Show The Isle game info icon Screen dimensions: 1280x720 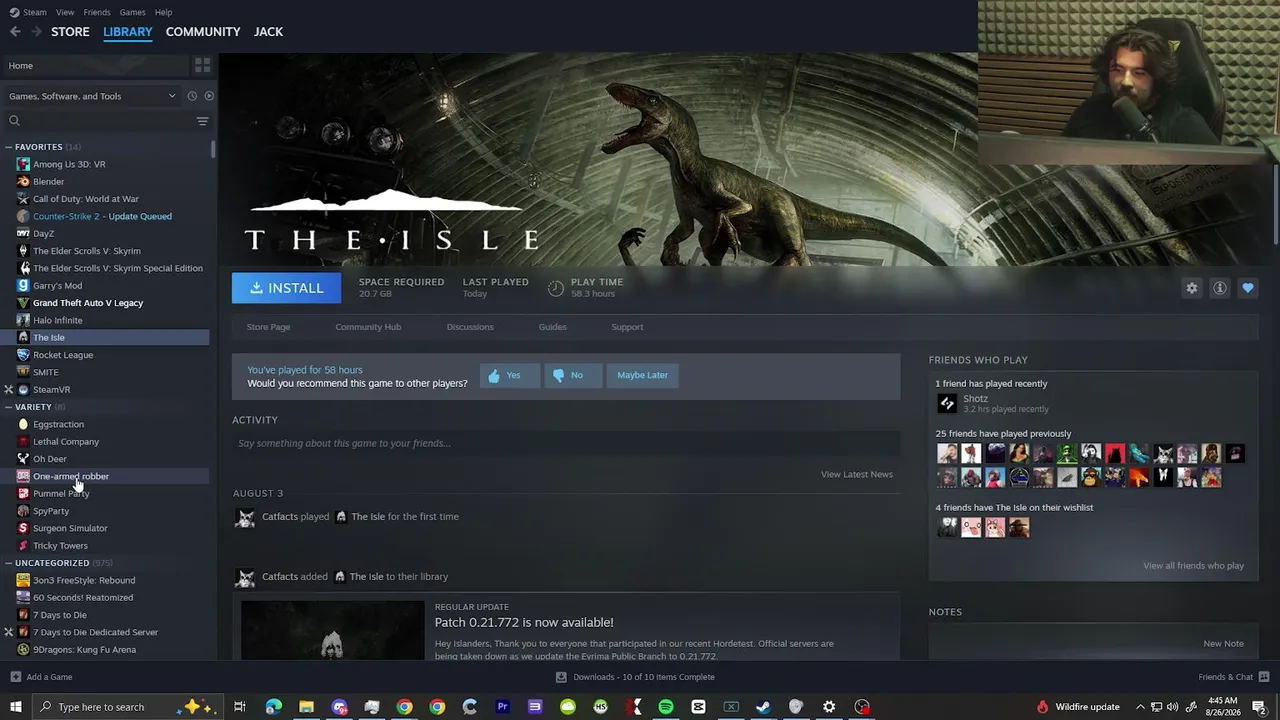click(1220, 288)
